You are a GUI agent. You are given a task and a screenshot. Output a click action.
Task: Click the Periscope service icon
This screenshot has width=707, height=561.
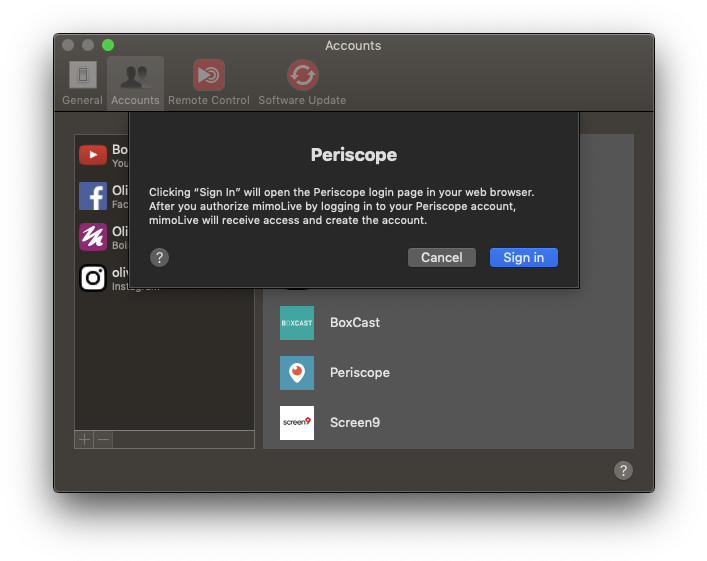click(x=297, y=373)
